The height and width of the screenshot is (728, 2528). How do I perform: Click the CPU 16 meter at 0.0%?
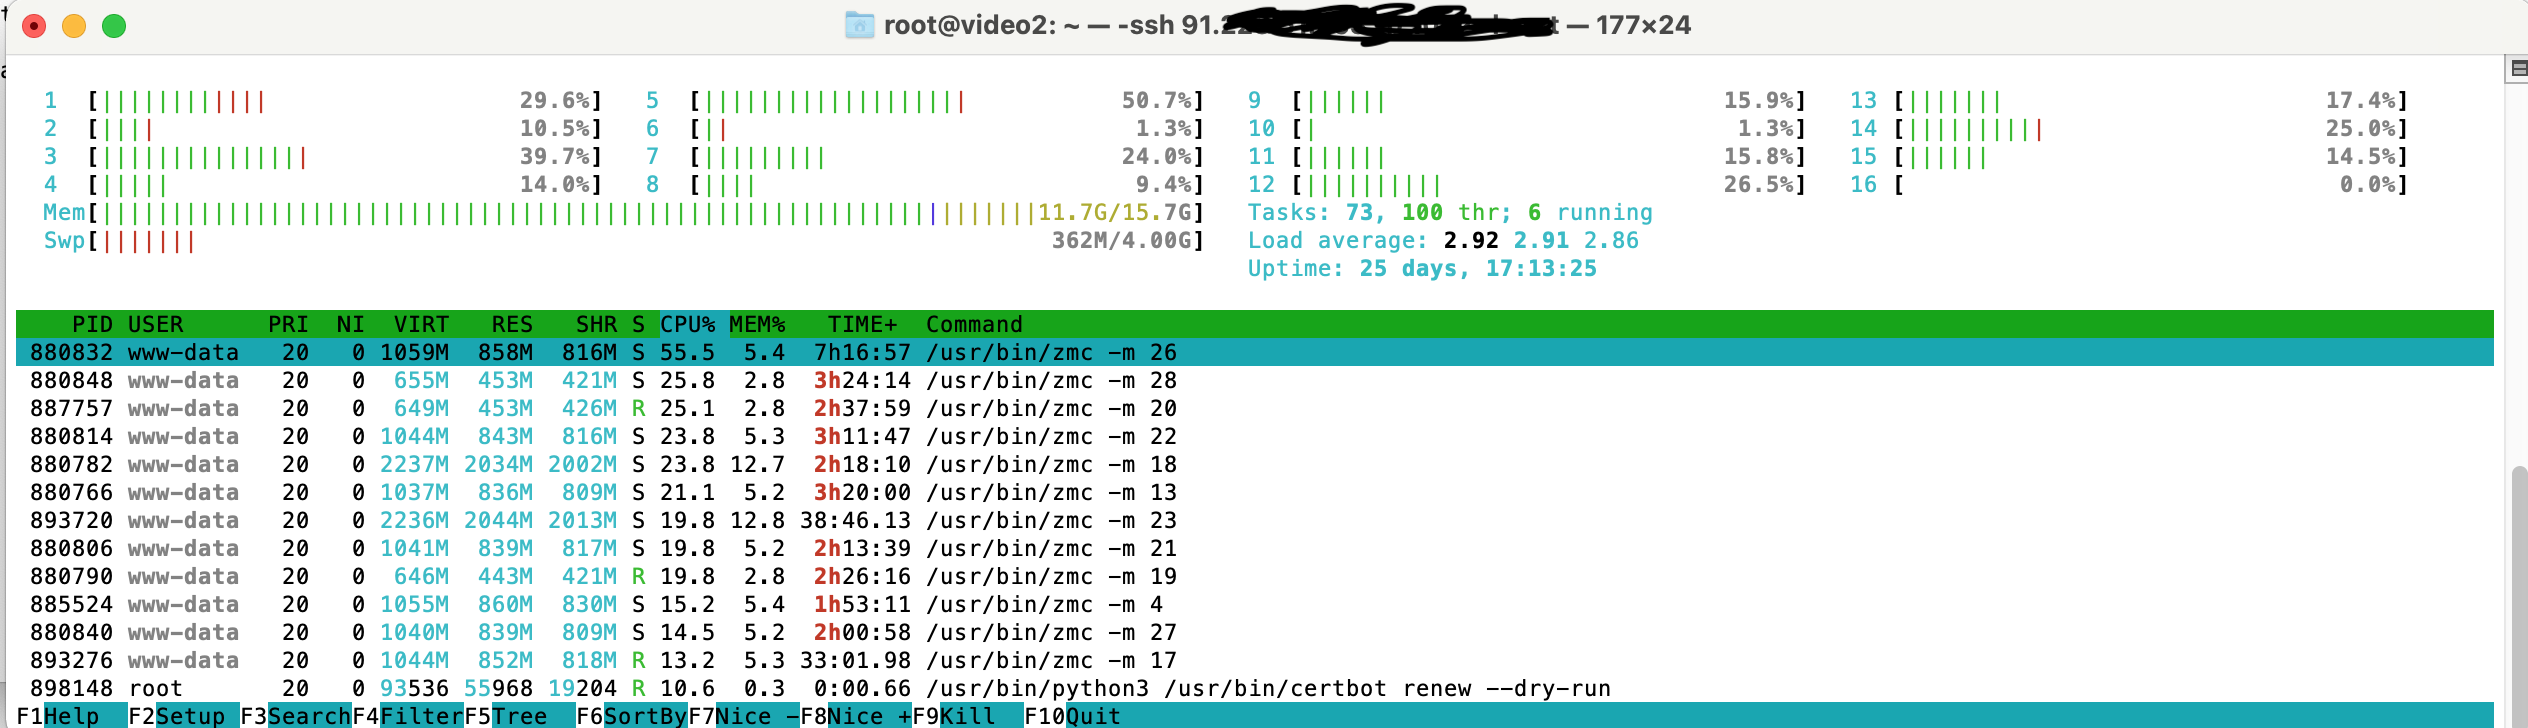click(2128, 184)
